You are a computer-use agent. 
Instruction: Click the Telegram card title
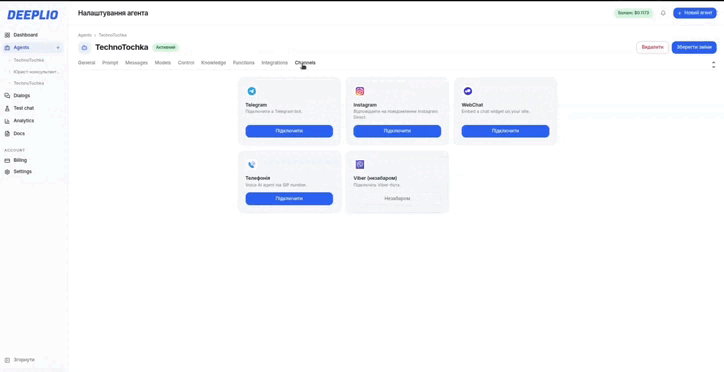tap(256, 105)
